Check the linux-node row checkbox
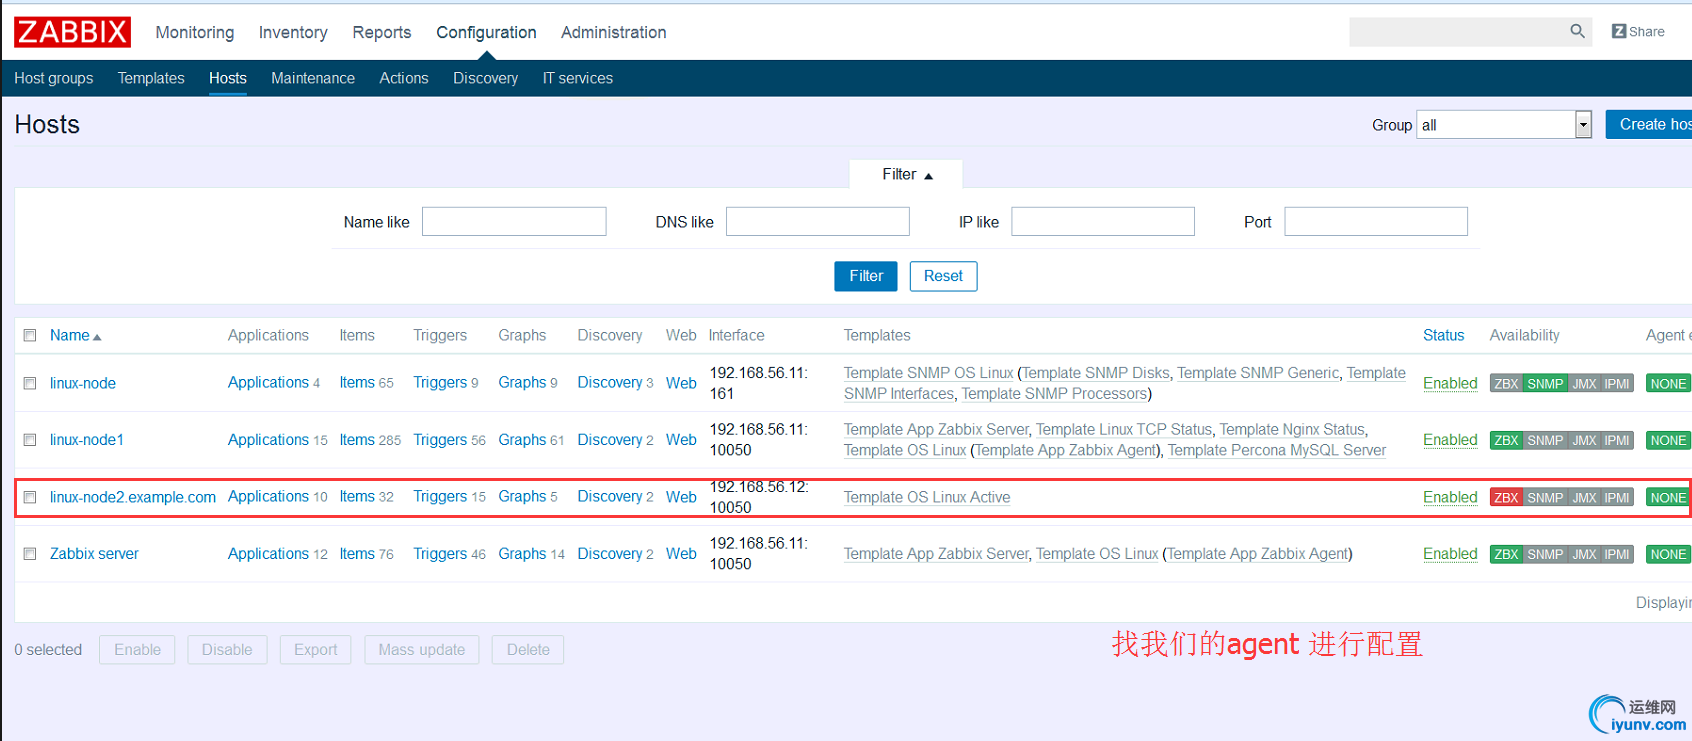This screenshot has height=741, width=1692. pos(30,384)
